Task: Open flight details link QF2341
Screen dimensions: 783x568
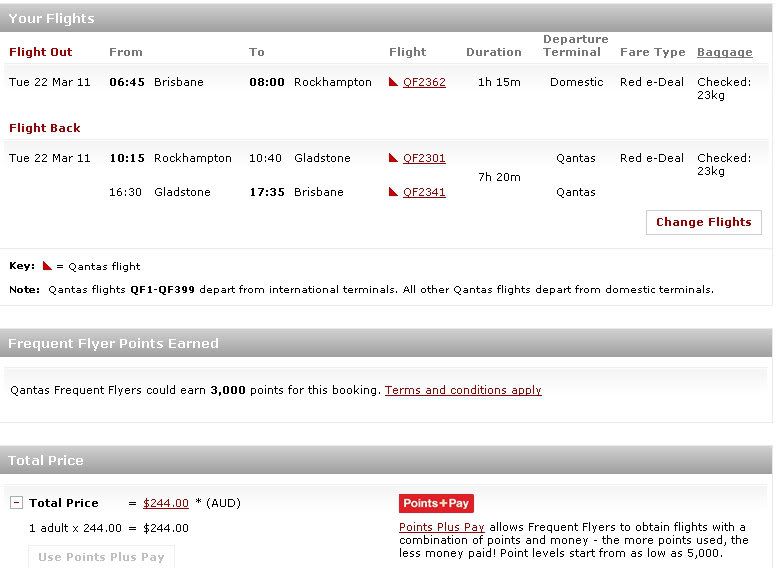Action: coord(424,192)
